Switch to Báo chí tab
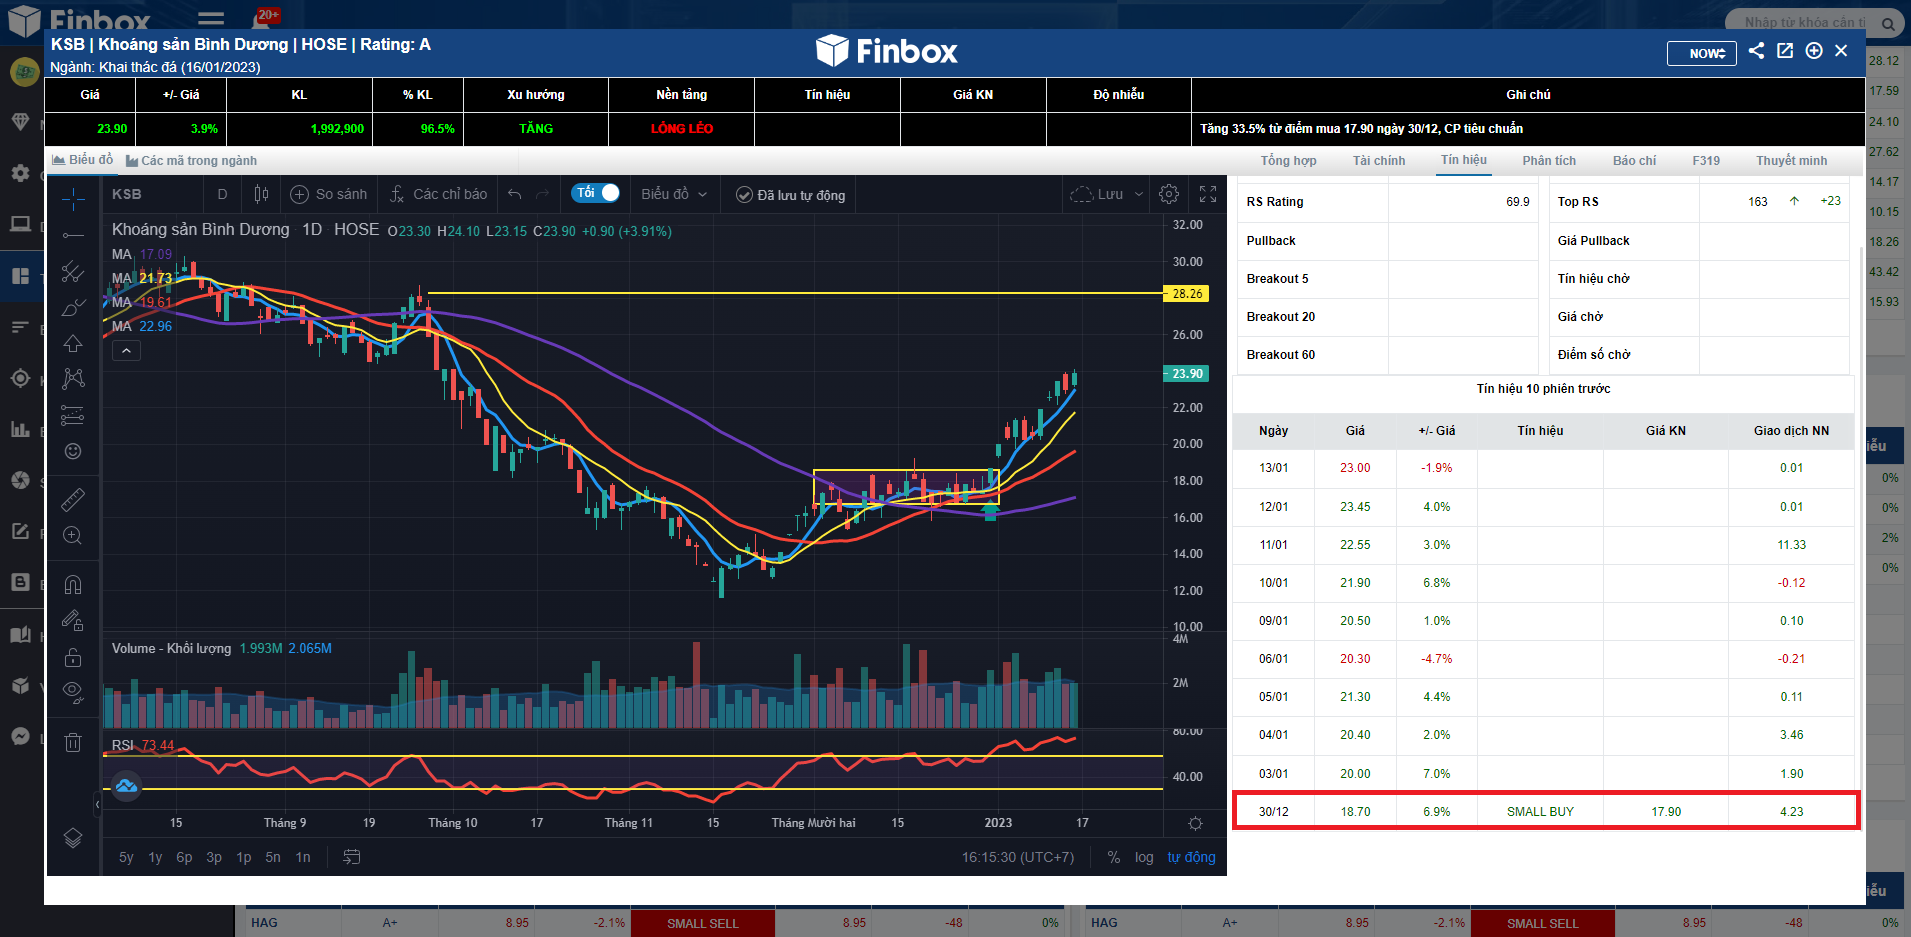 pos(1634,160)
